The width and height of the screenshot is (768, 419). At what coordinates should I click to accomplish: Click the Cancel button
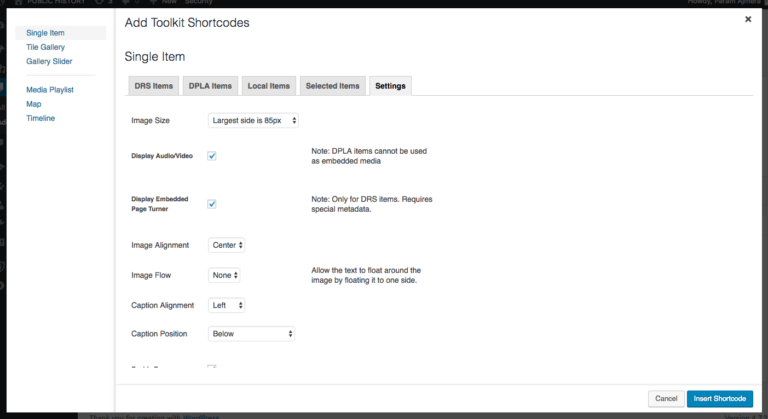(666, 398)
